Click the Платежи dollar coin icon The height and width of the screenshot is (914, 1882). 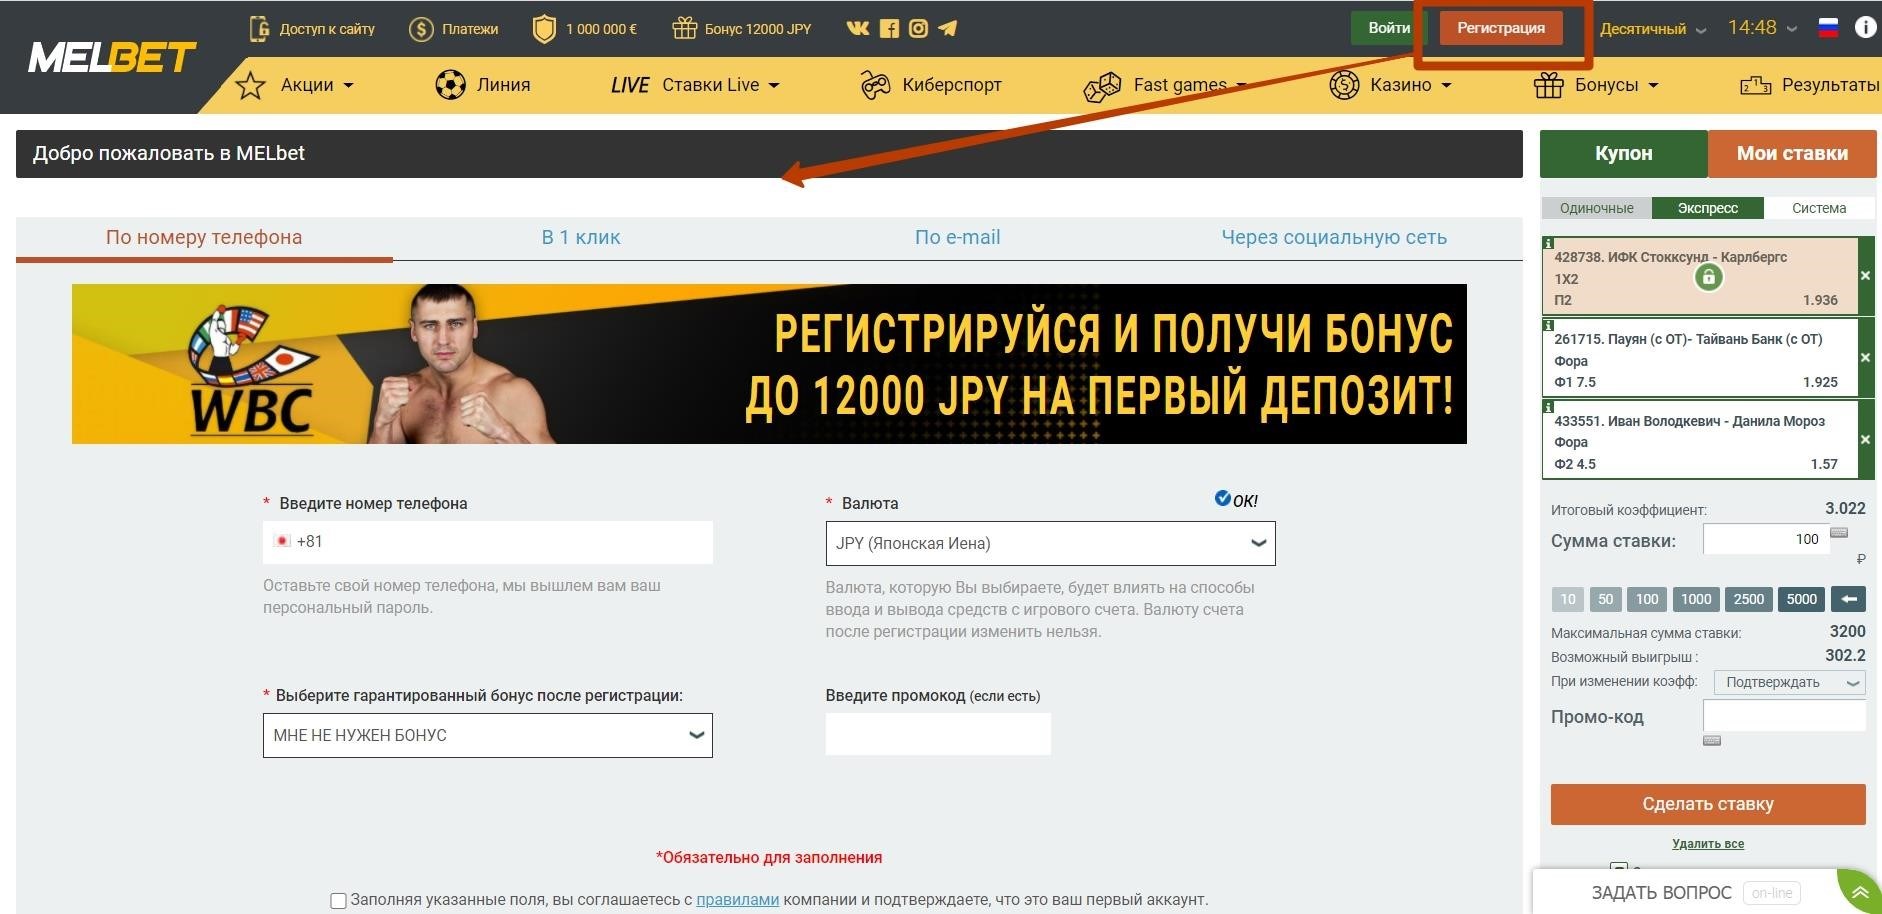[x=421, y=29]
